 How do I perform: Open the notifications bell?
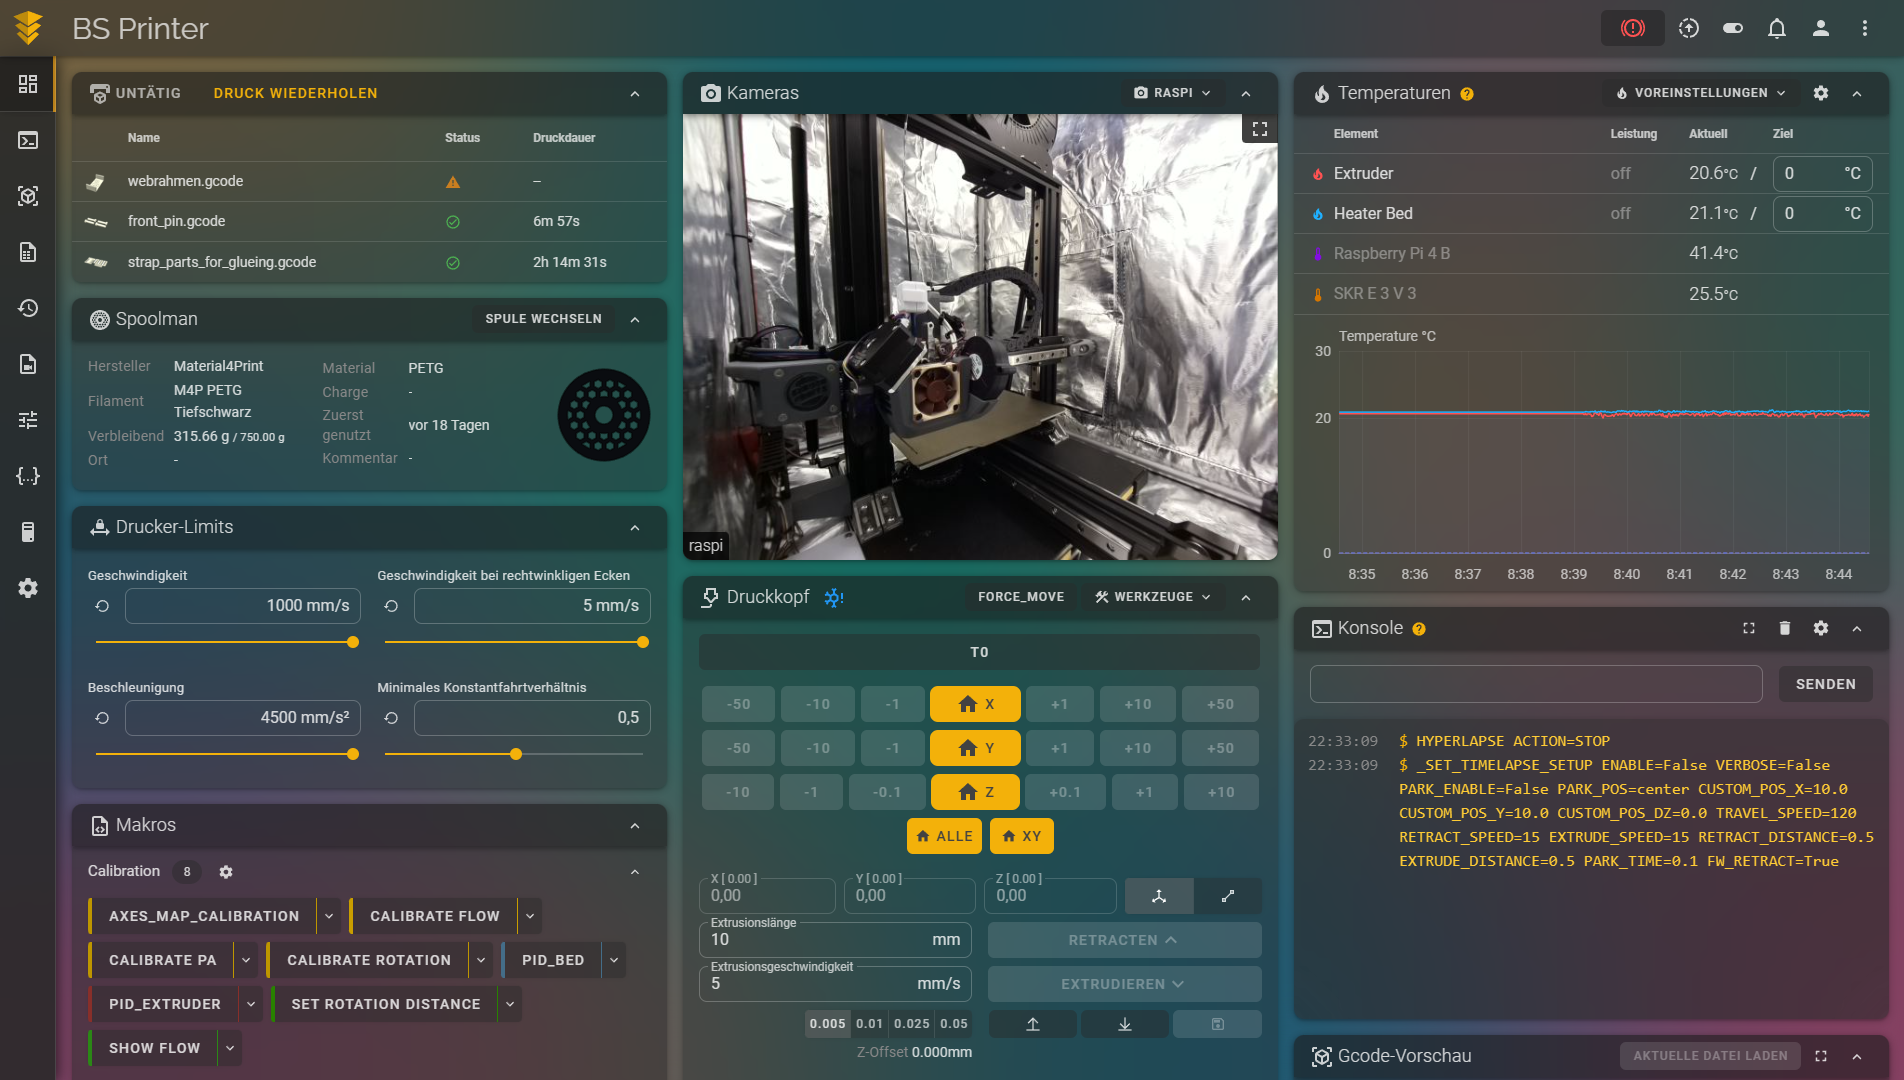coord(1777,28)
